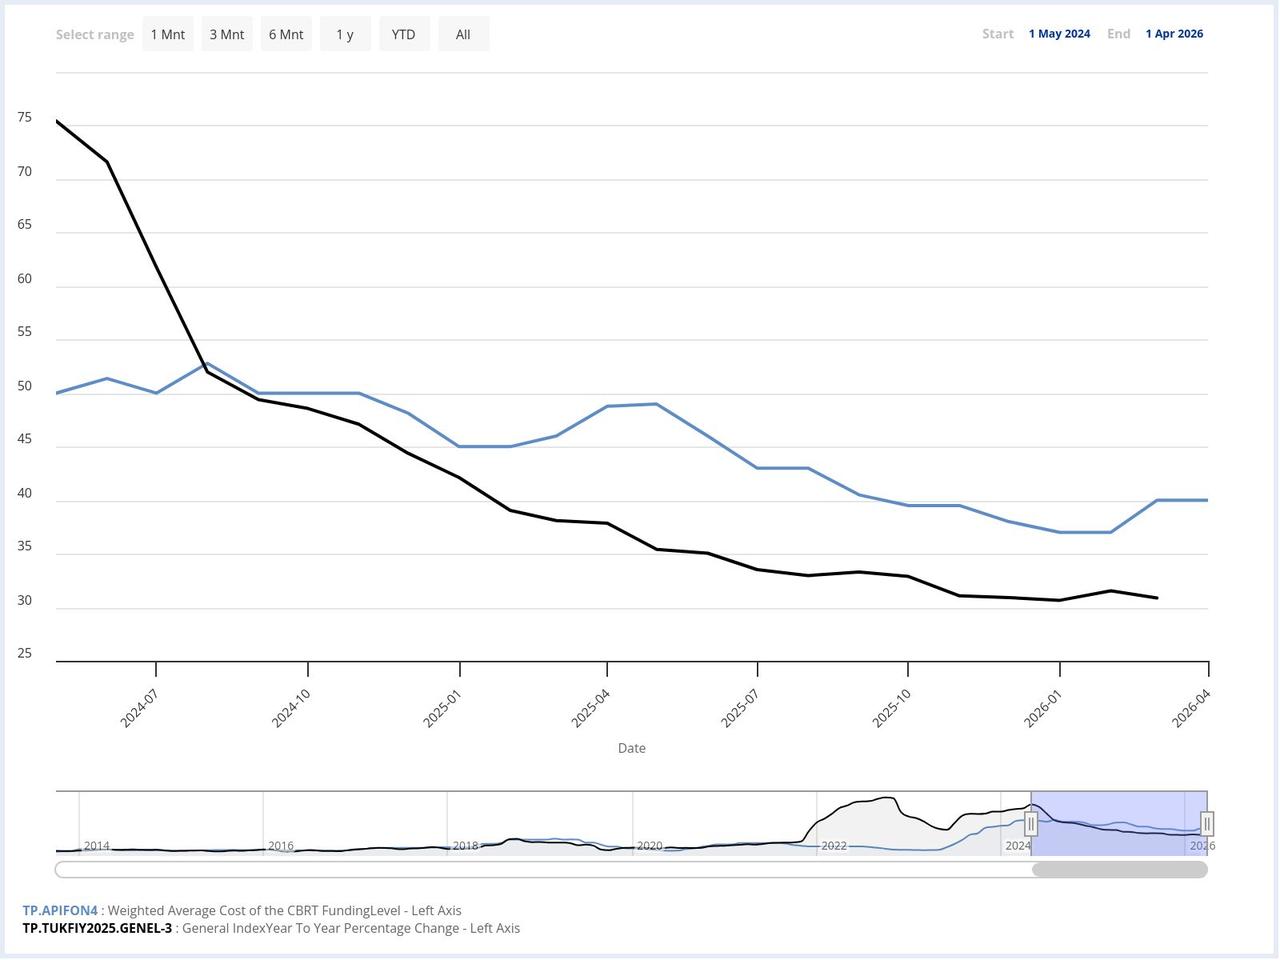Choose the "1 y" range option
The width and height of the screenshot is (1280, 960).
click(344, 33)
